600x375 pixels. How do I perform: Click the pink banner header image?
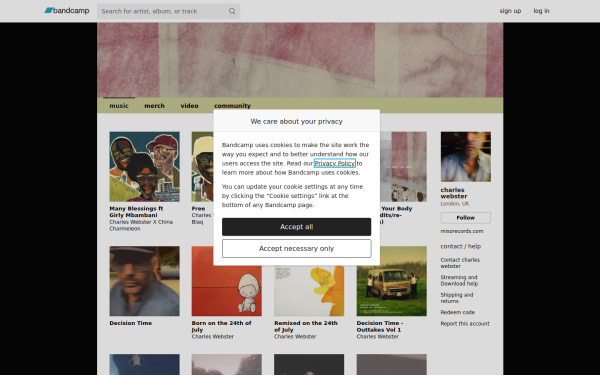click(300, 60)
